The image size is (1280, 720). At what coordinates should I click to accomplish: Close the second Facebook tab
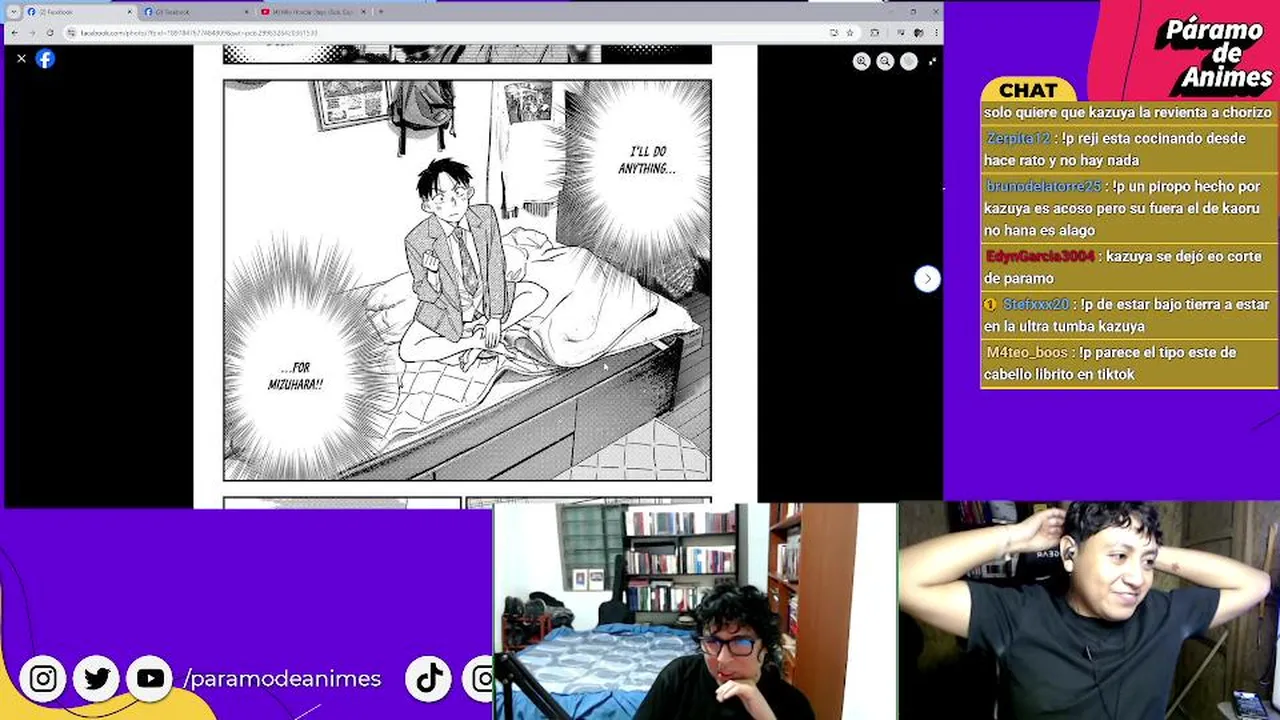[x=247, y=12]
